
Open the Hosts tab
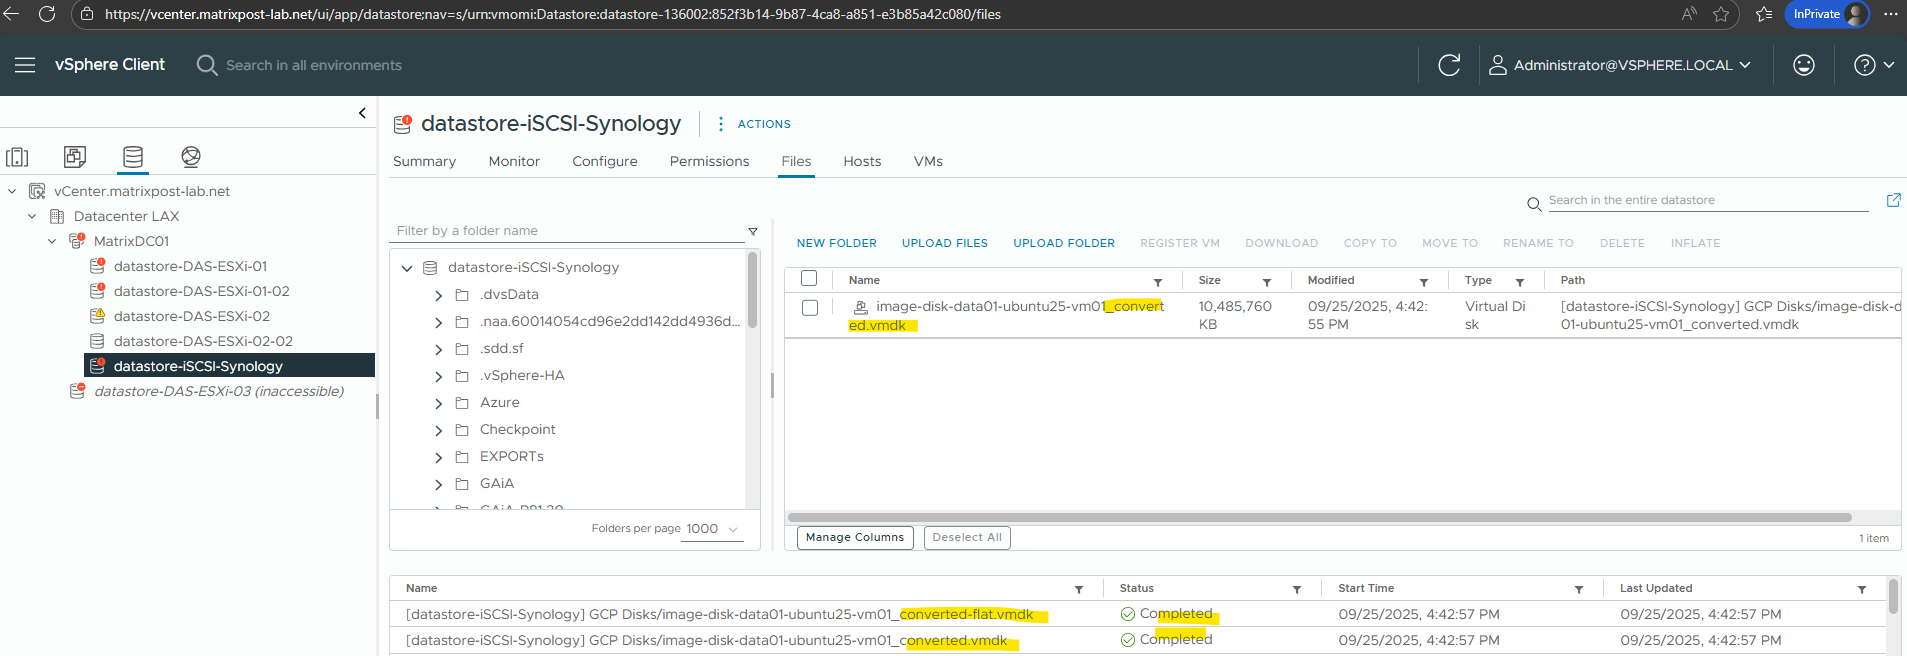(x=862, y=161)
